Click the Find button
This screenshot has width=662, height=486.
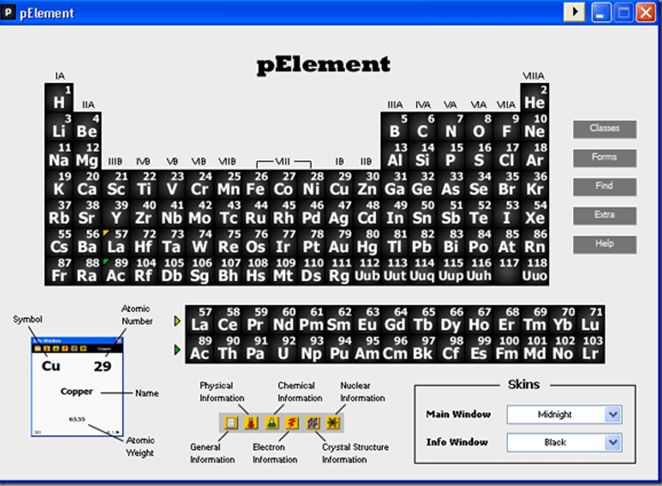[x=604, y=187]
